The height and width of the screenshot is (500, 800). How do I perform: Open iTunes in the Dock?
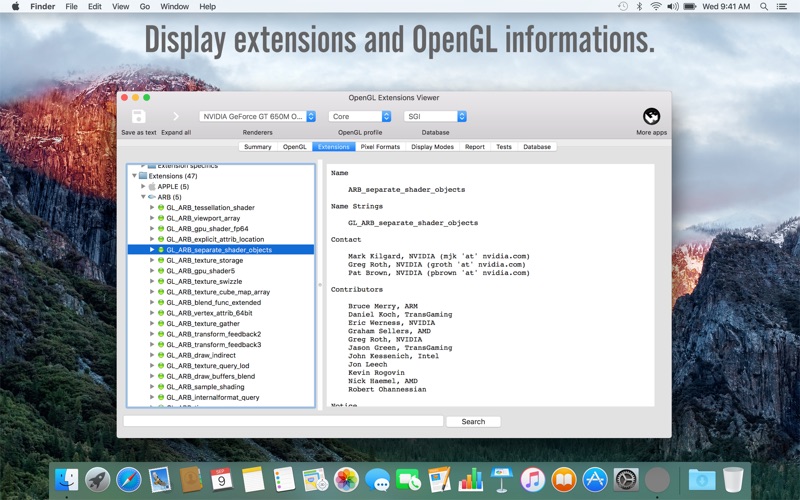click(533, 480)
